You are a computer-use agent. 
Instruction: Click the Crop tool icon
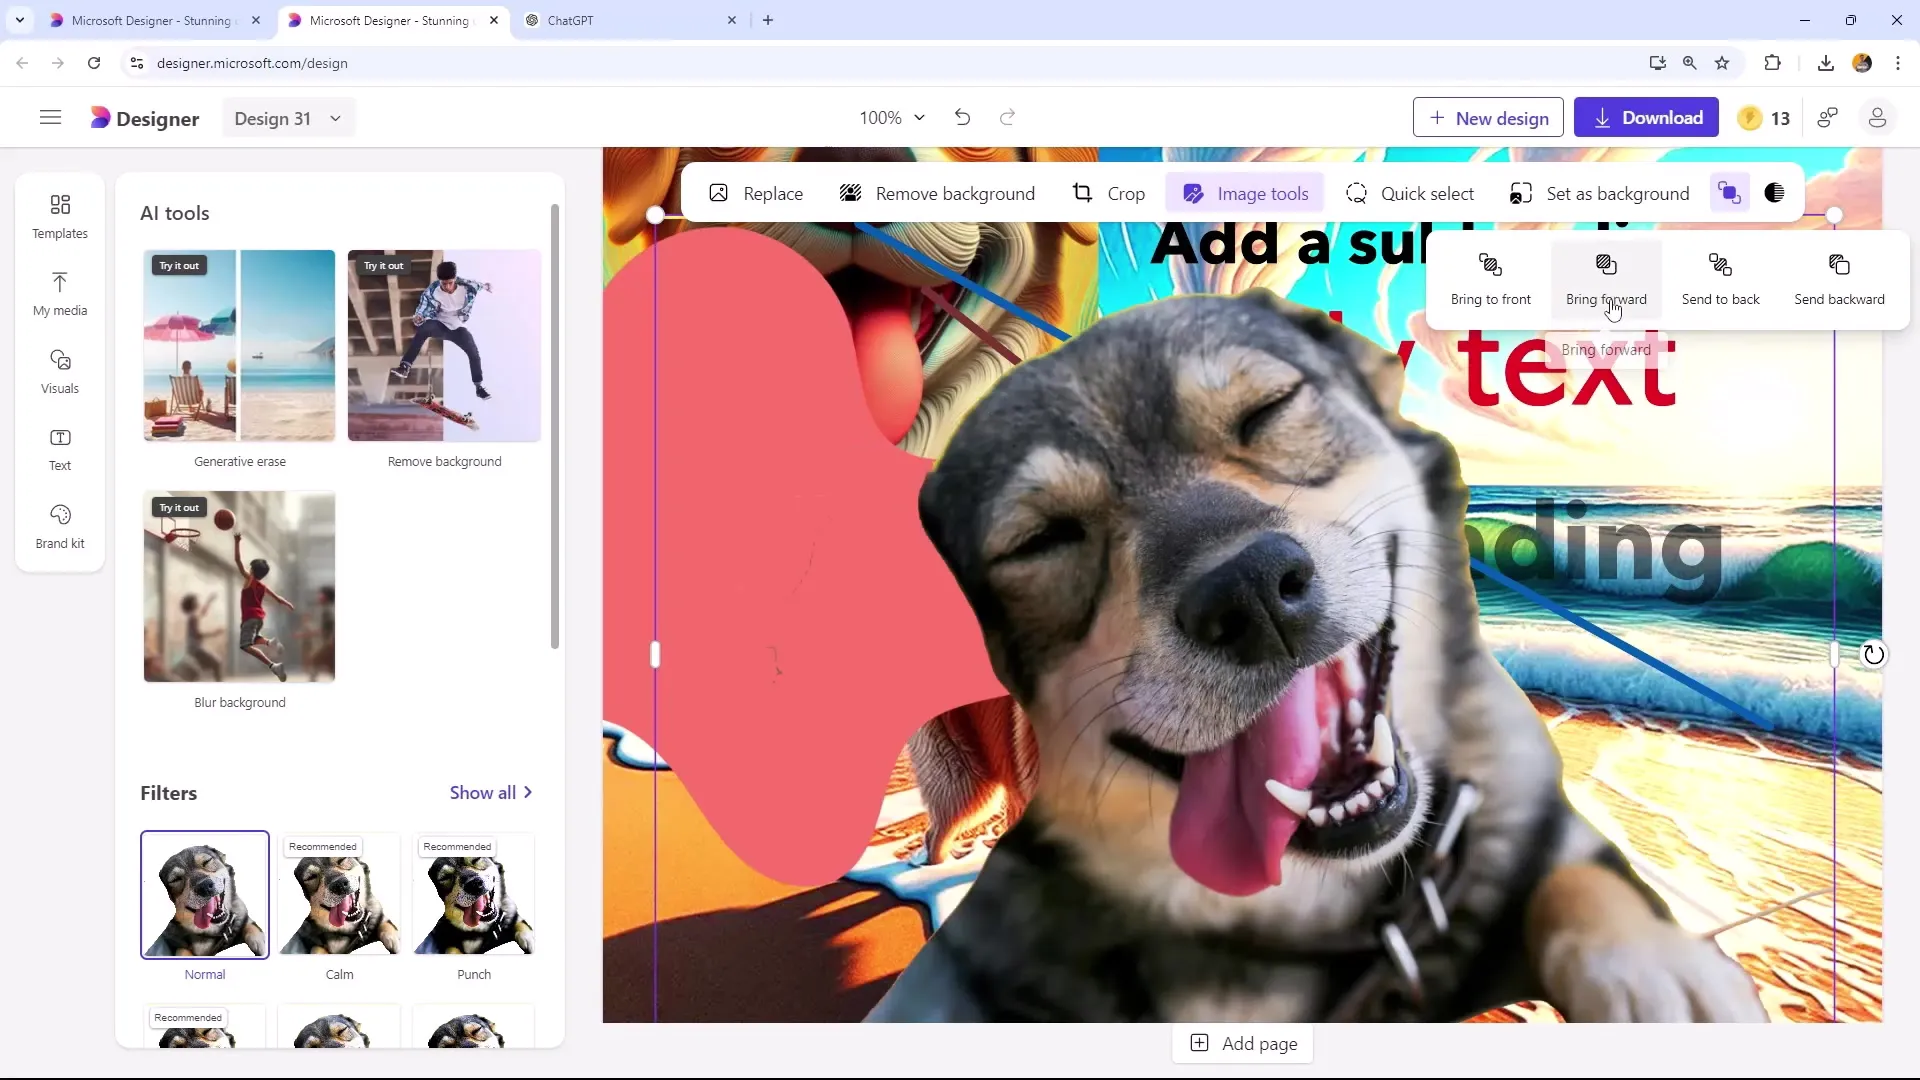[1081, 194]
